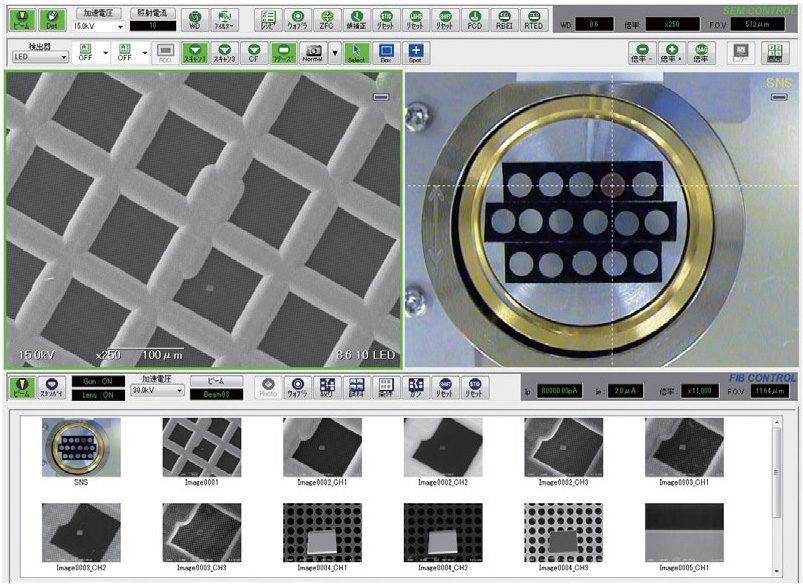The height and width of the screenshot is (585, 803).
Task: Click the highlighted sample hole in SNS view
Action: pyautogui.click(x=613, y=184)
